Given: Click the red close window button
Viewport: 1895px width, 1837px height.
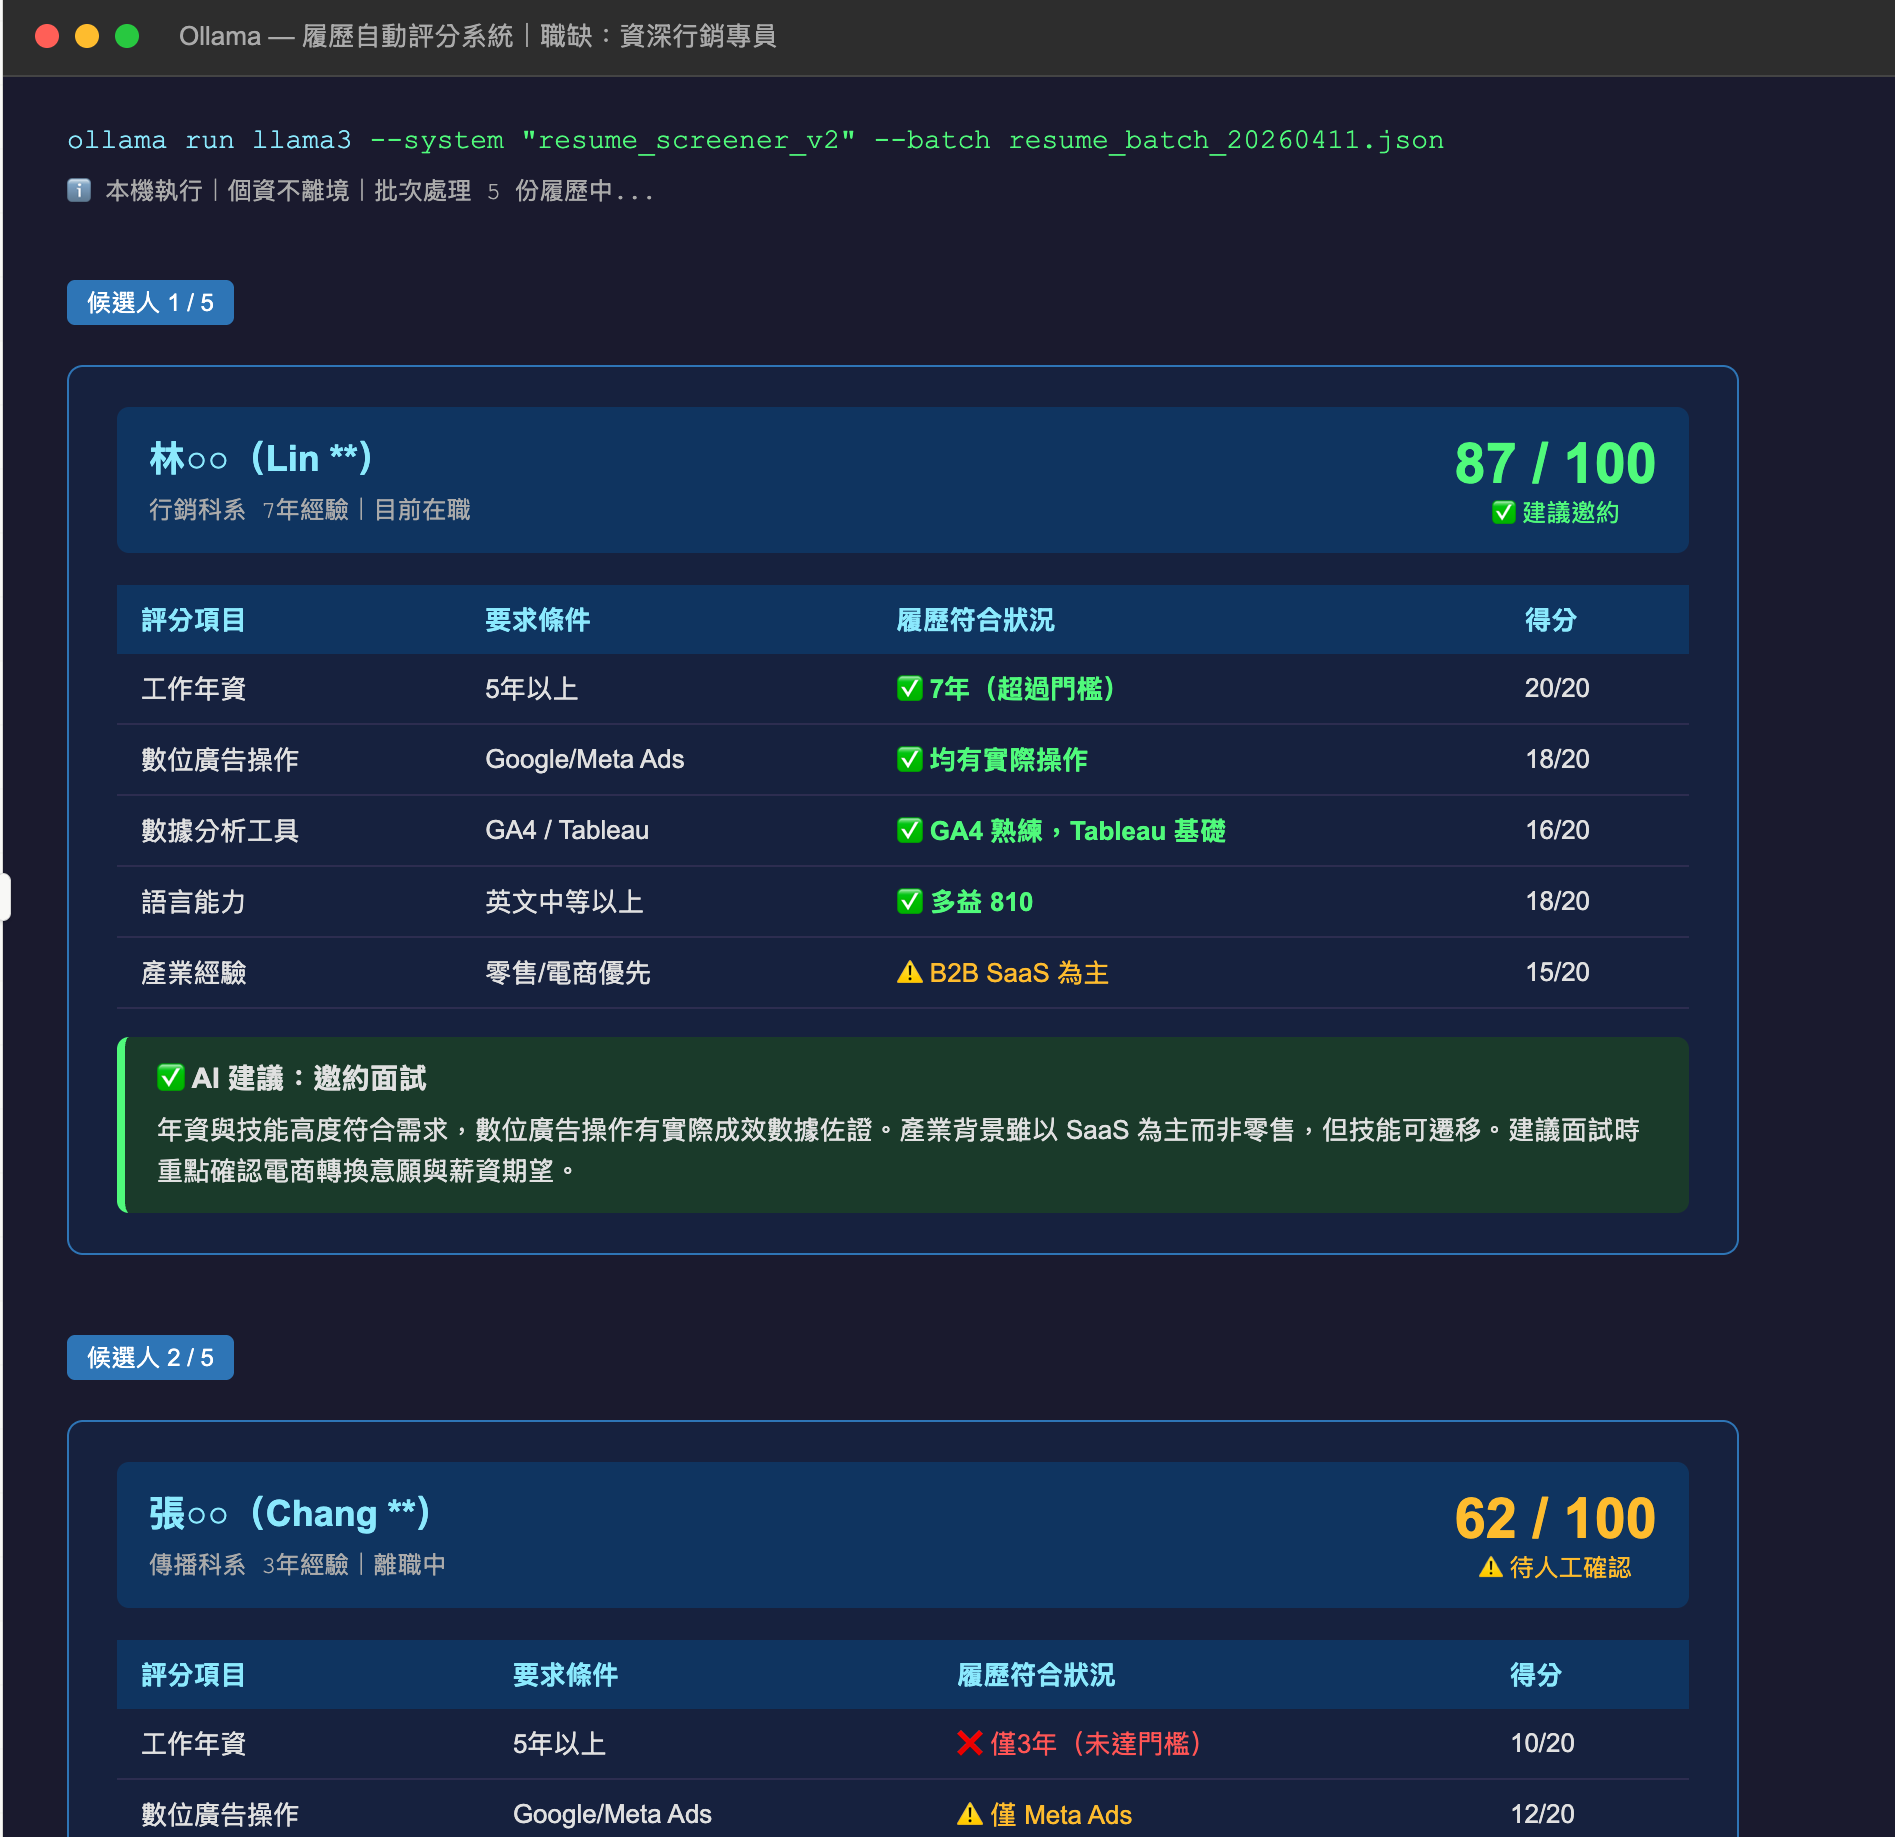Looking at the screenshot, I should (x=47, y=36).
